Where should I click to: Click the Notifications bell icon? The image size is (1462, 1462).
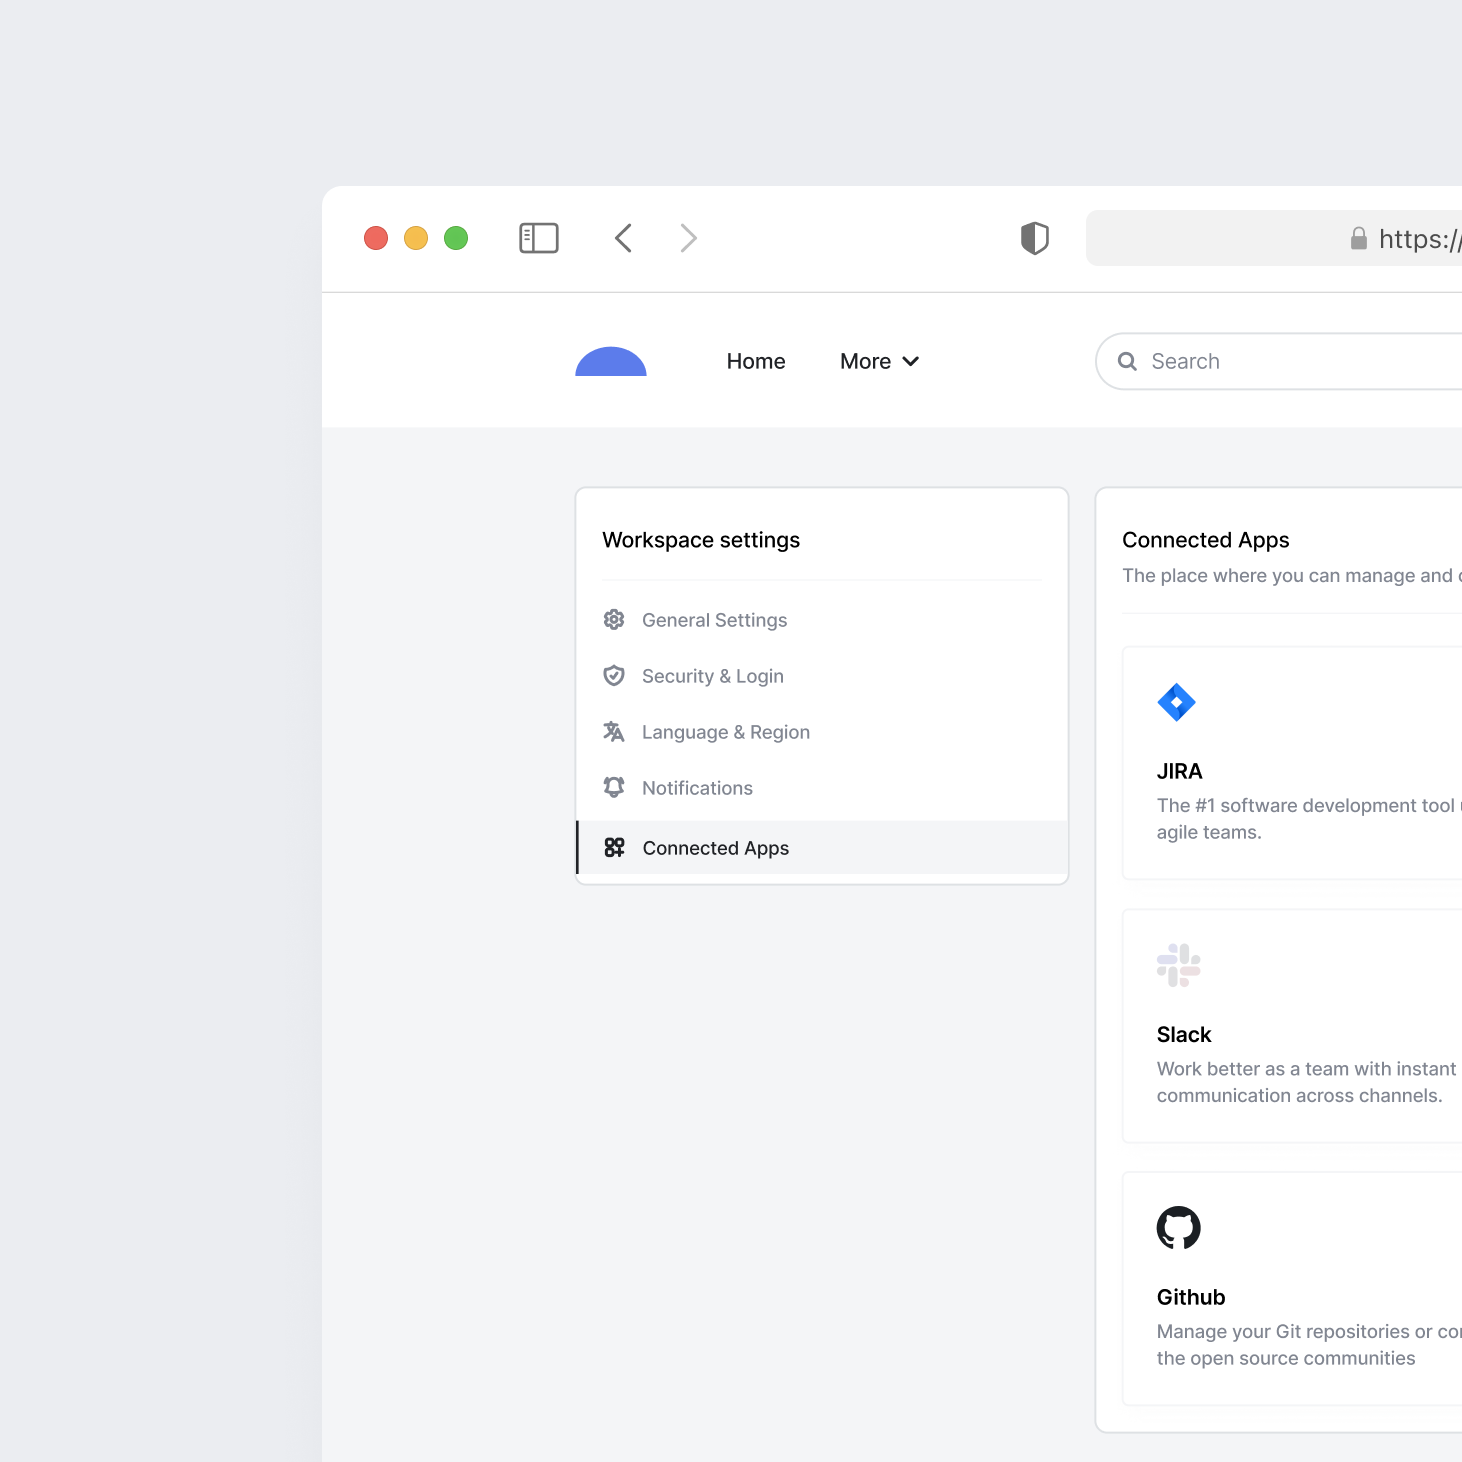(614, 788)
